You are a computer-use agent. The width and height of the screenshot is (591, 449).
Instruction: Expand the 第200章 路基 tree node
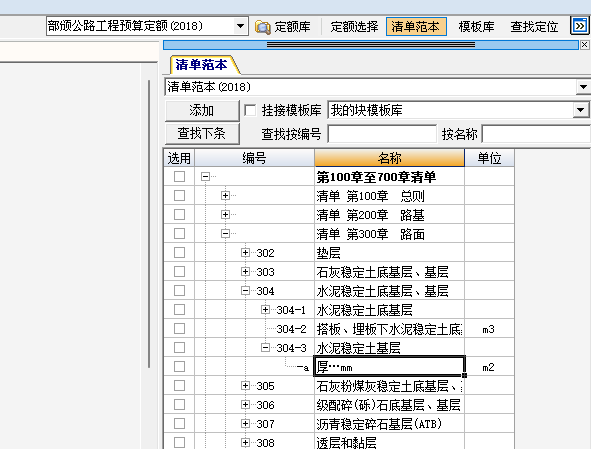pos(225,215)
